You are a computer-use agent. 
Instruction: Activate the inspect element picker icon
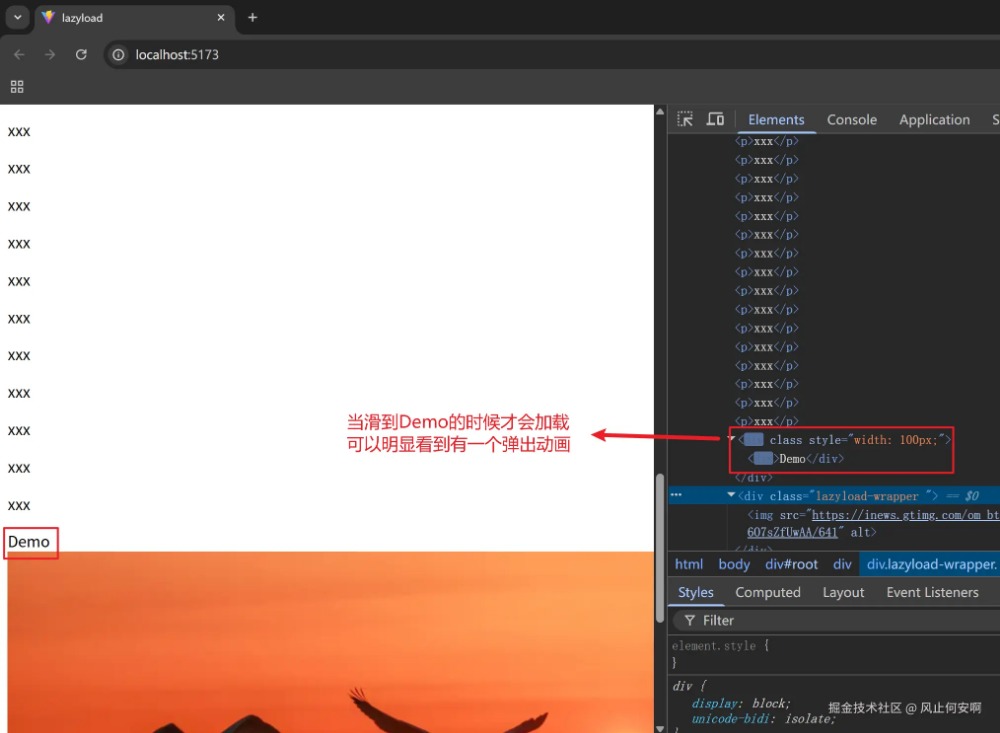coord(685,119)
